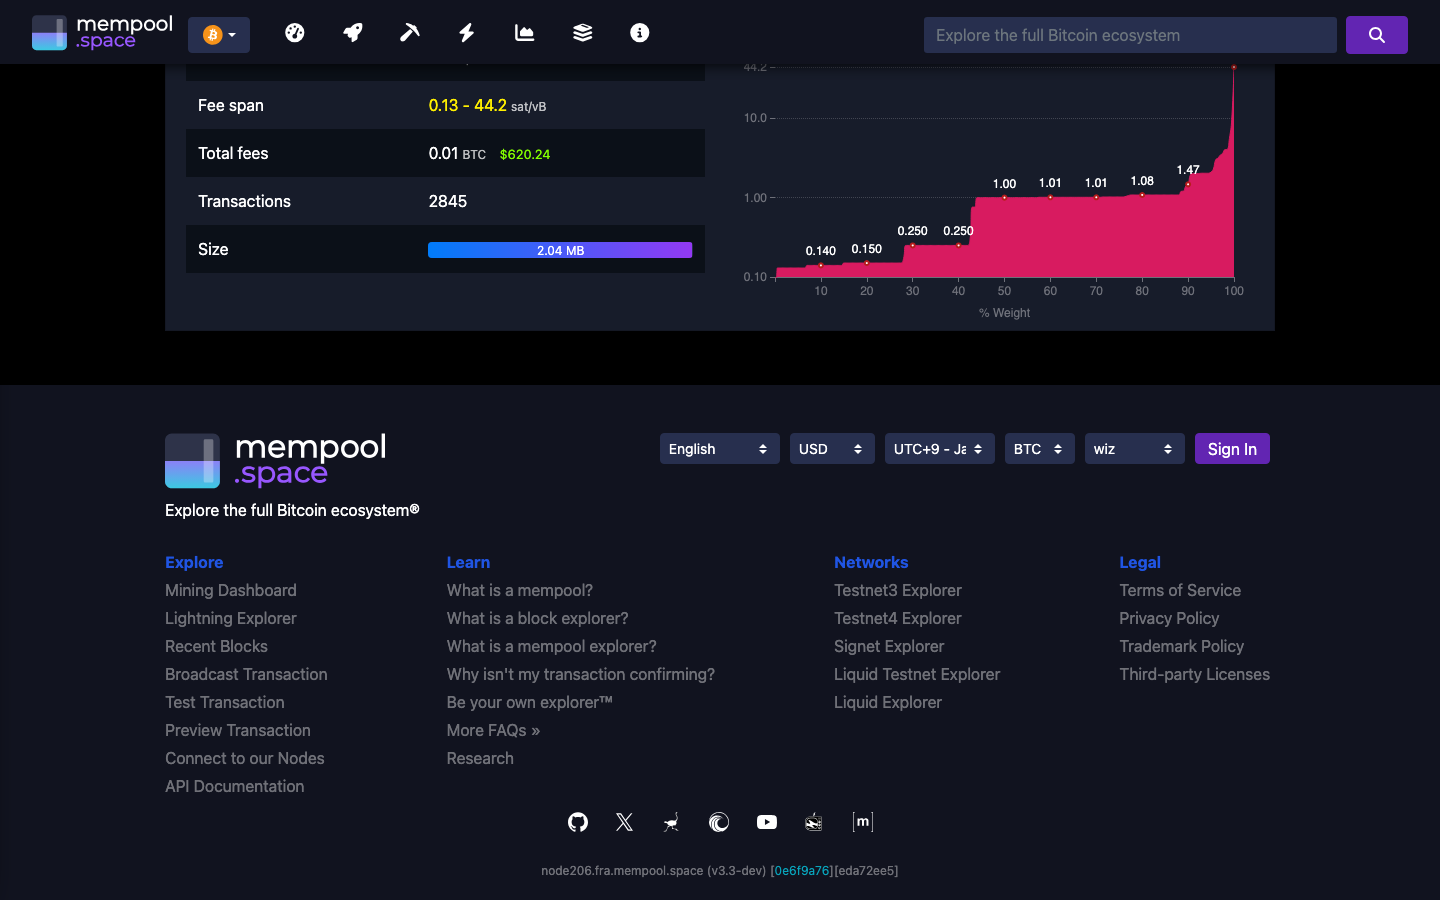
Task: Change the language from the English dropdown
Action: [719, 448]
